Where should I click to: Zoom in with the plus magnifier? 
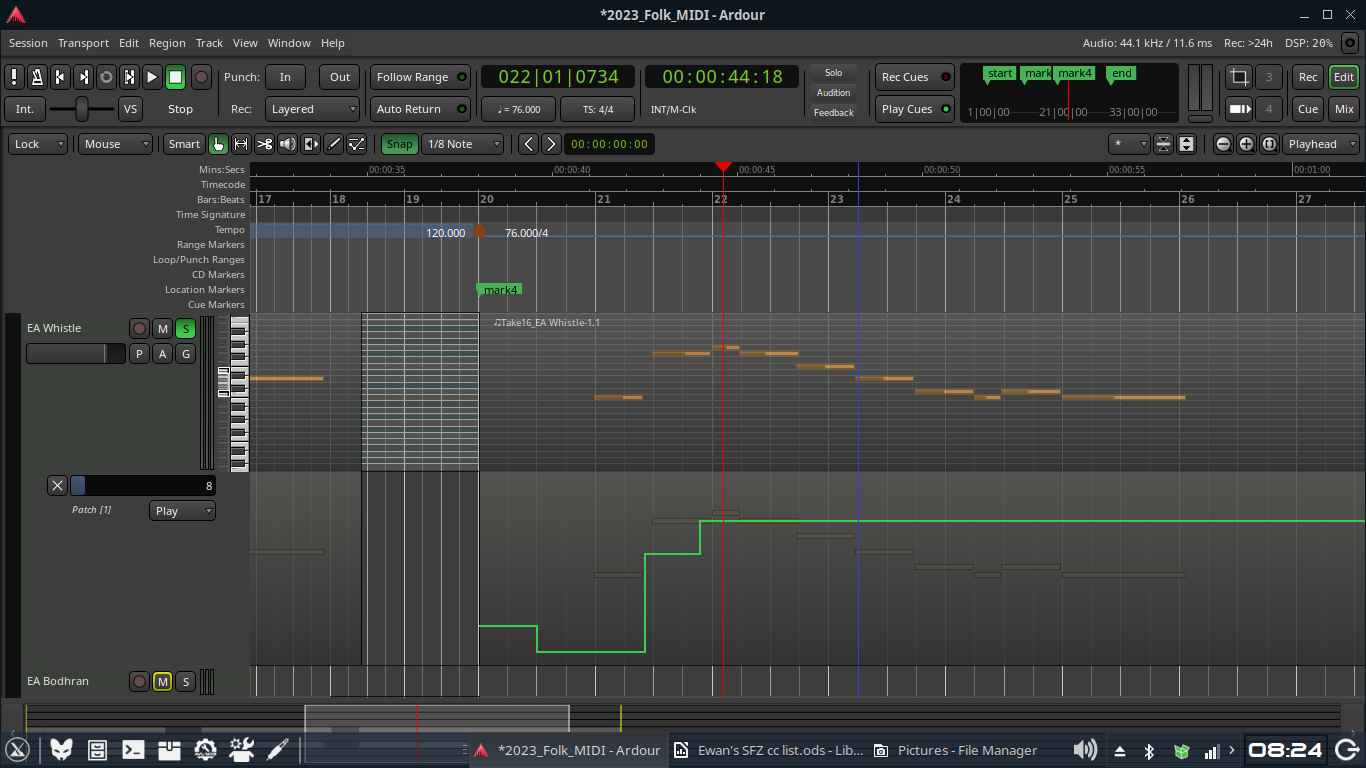1246,144
